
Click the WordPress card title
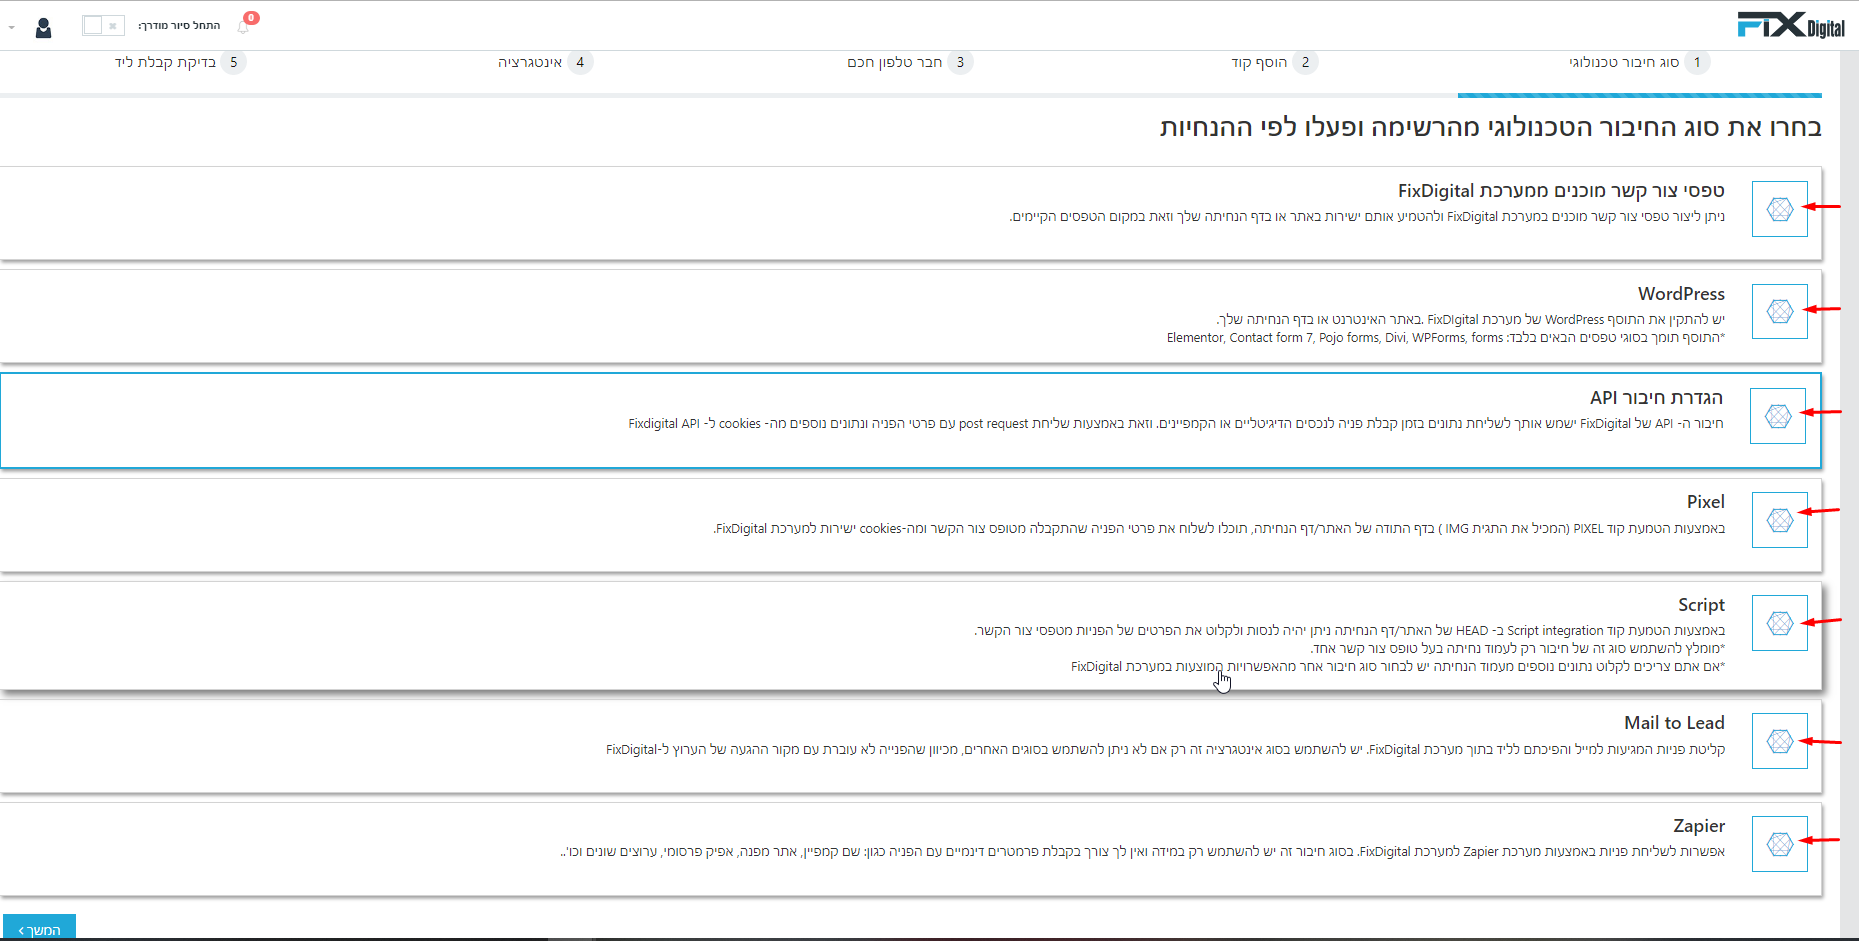click(x=1681, y=294)
